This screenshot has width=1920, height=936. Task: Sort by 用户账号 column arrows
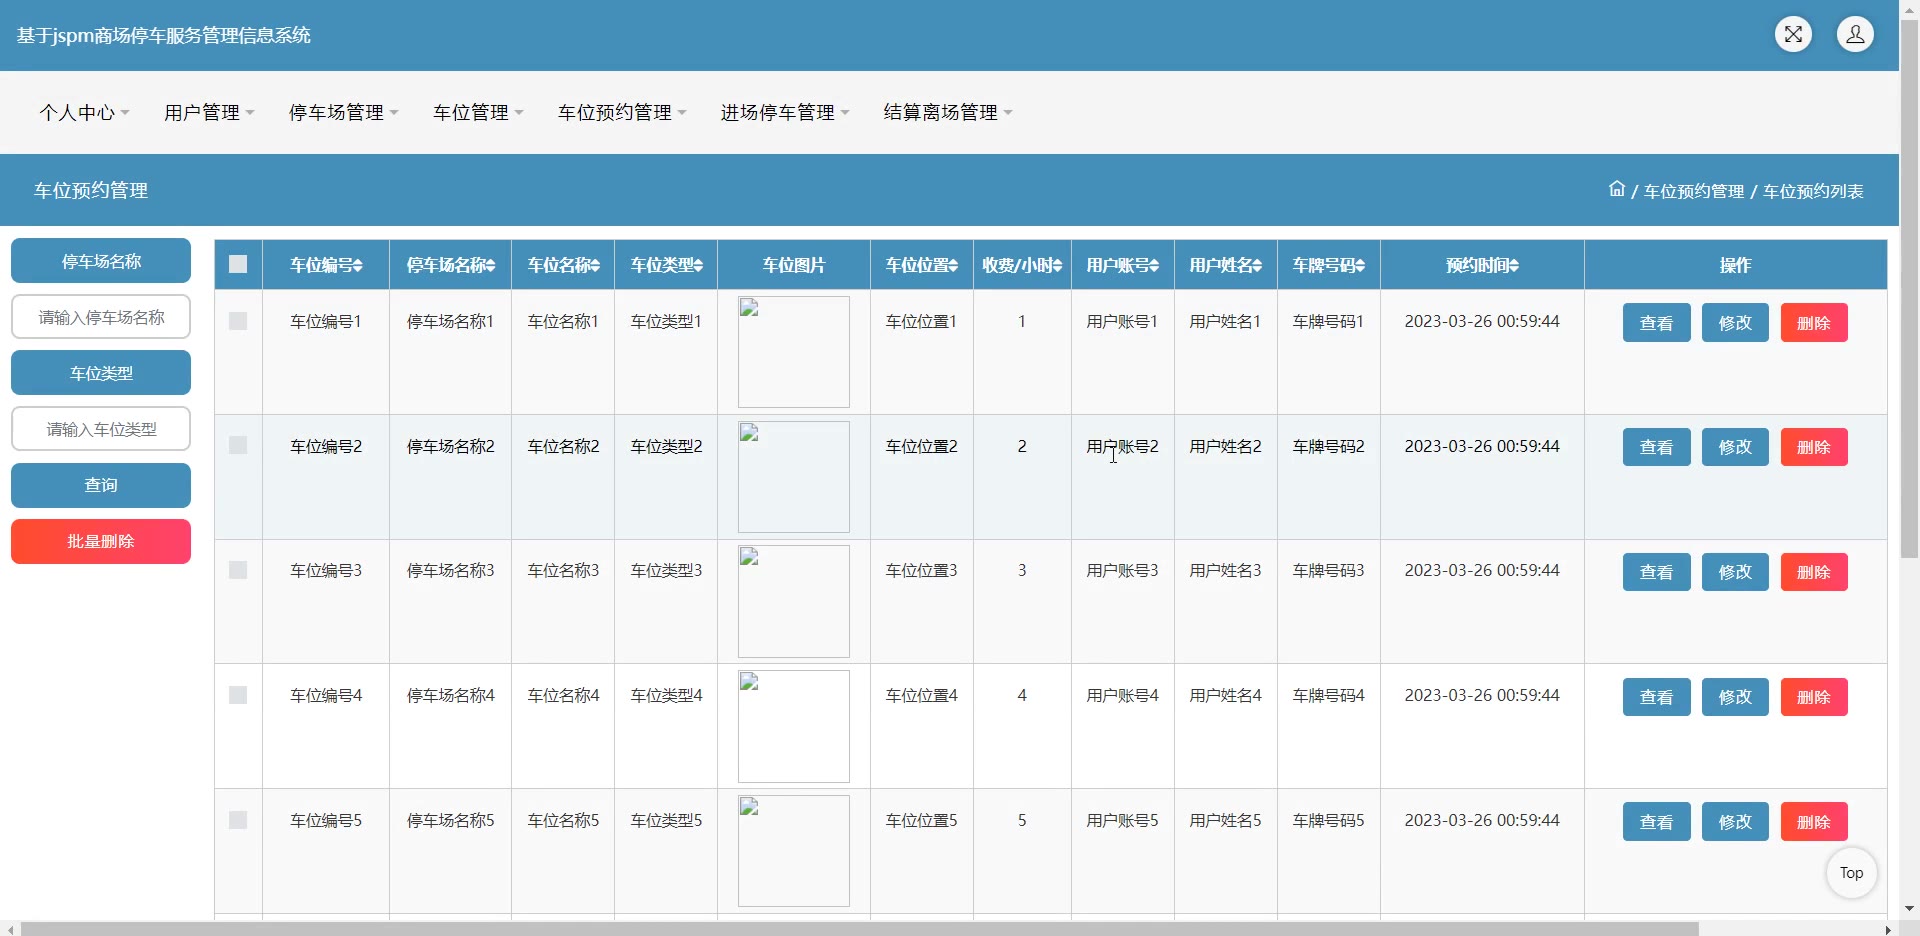pyautogui.click(x=1154, y=266)
